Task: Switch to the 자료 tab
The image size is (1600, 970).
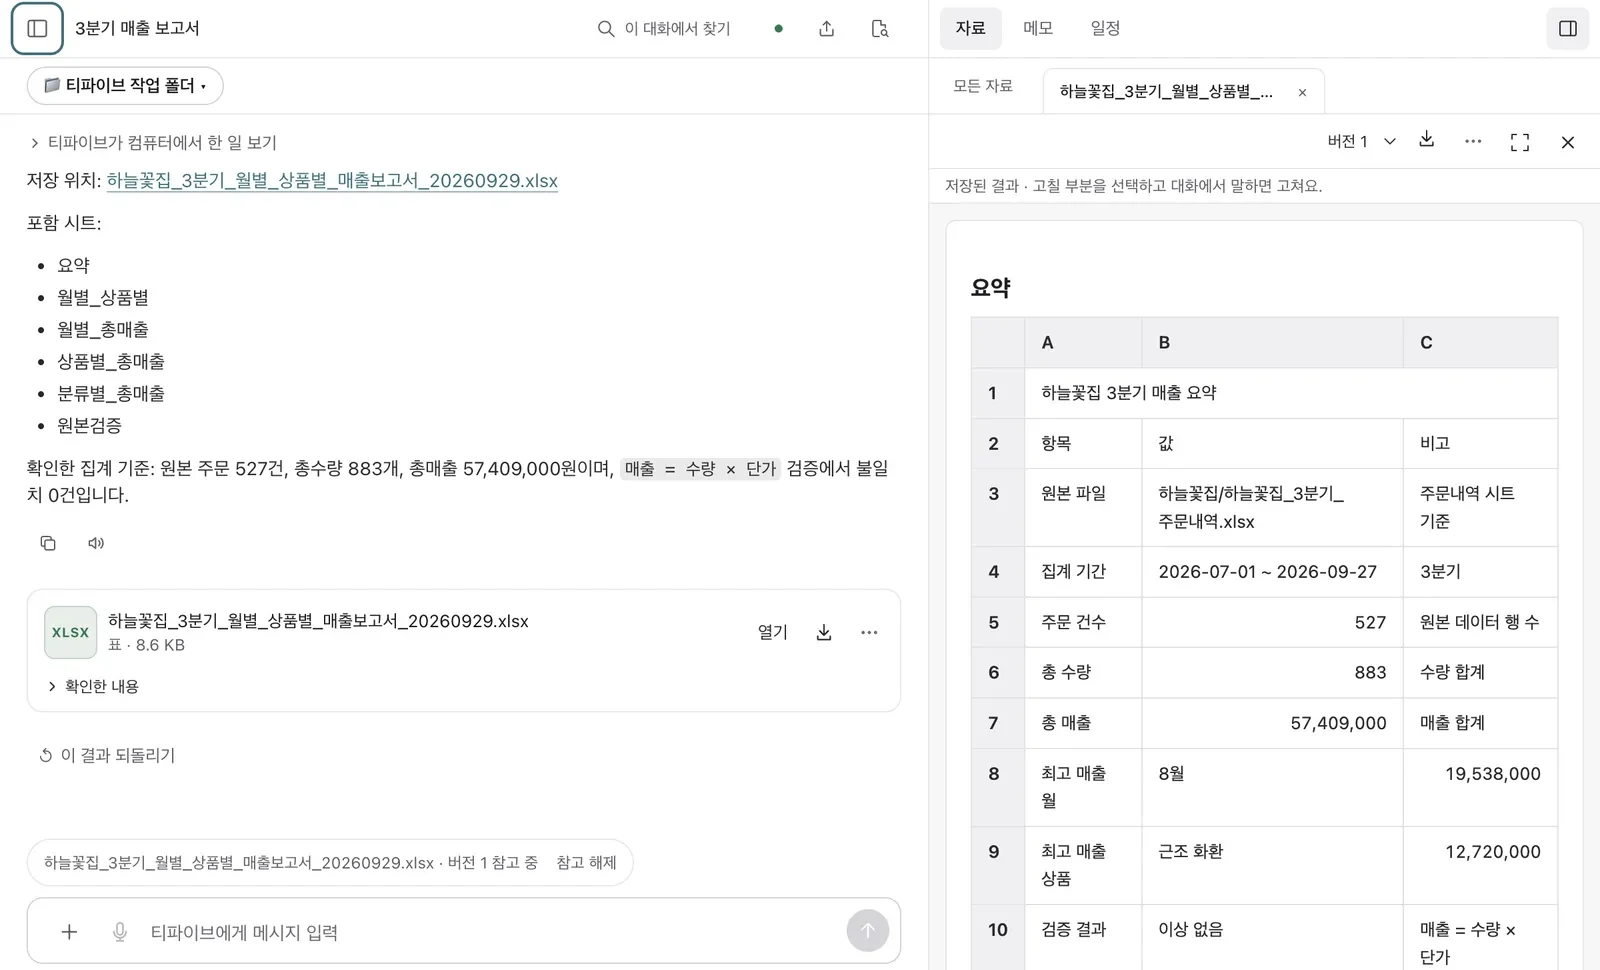Action: (970, 28)
